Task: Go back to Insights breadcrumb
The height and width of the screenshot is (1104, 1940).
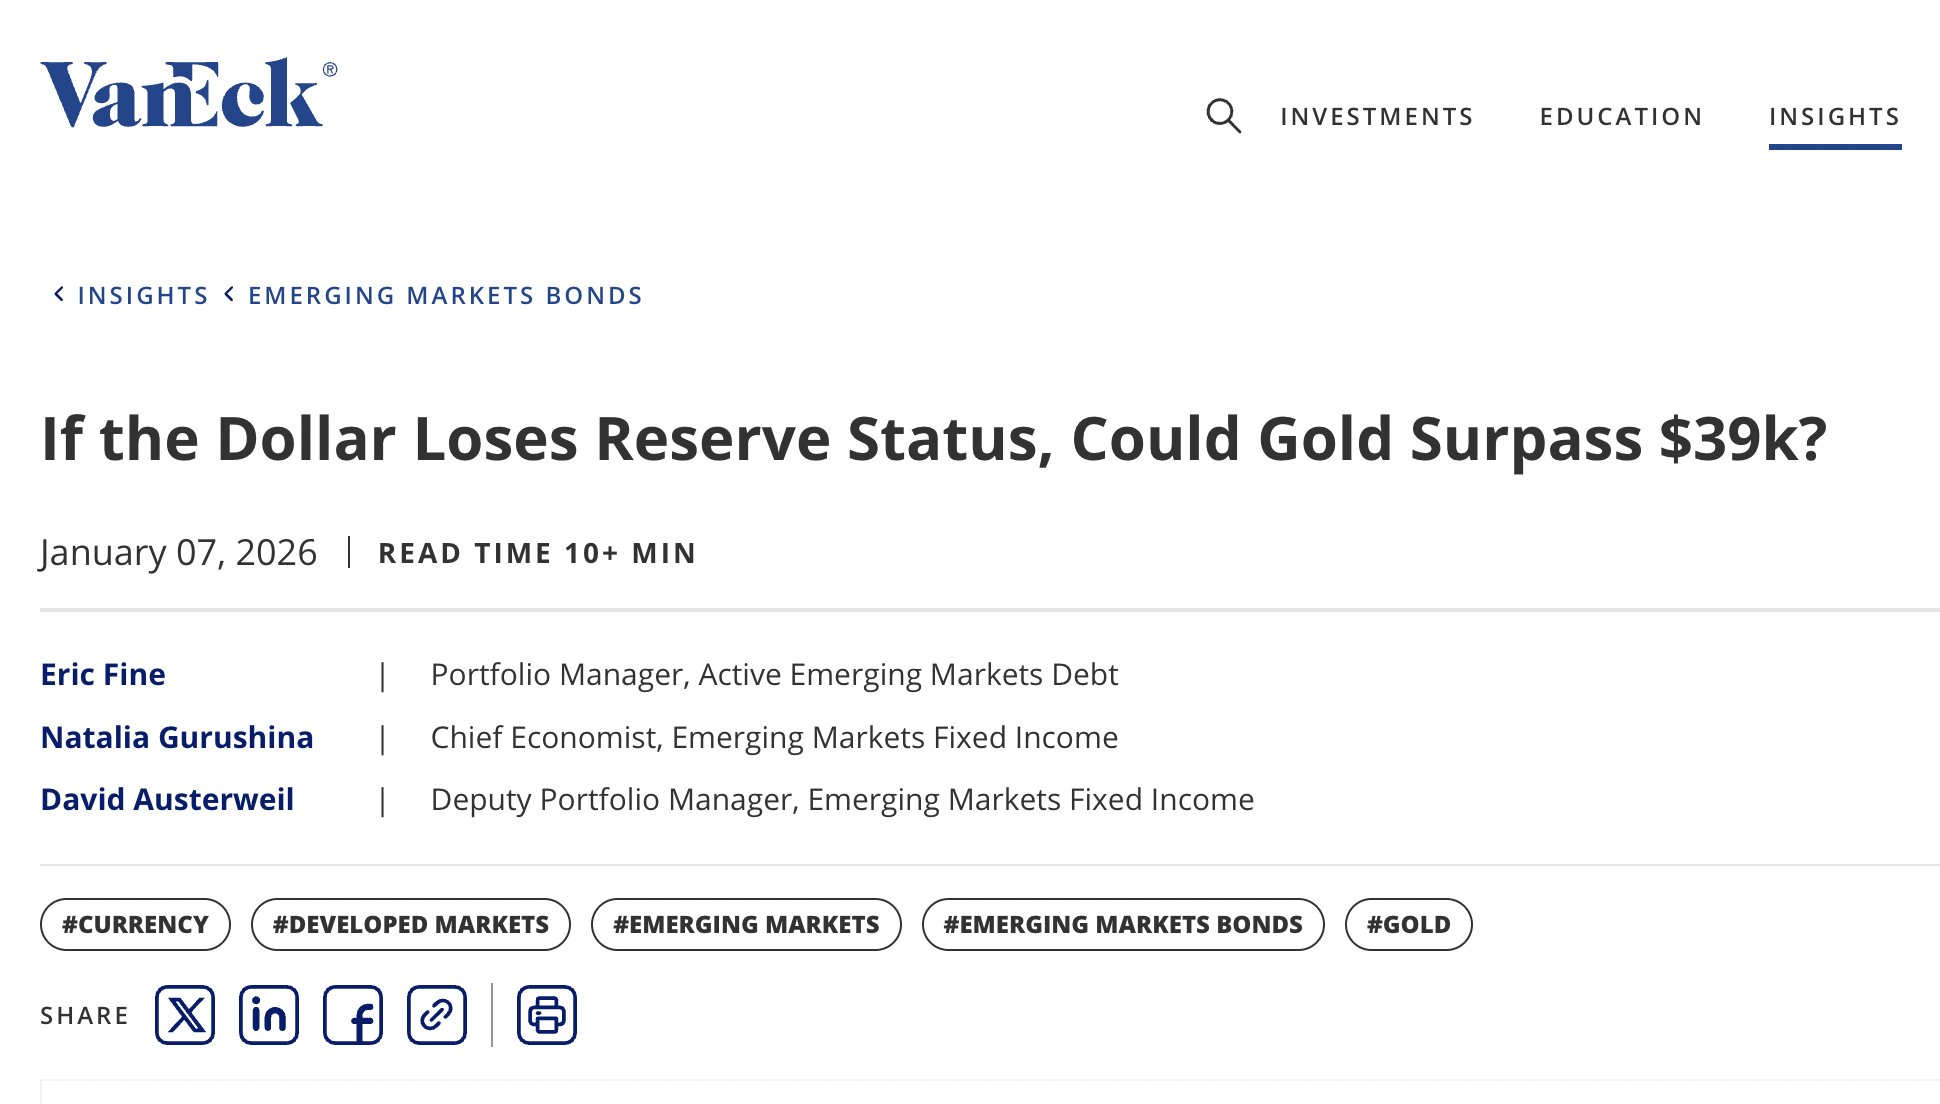Action: (x=143, y=296)
